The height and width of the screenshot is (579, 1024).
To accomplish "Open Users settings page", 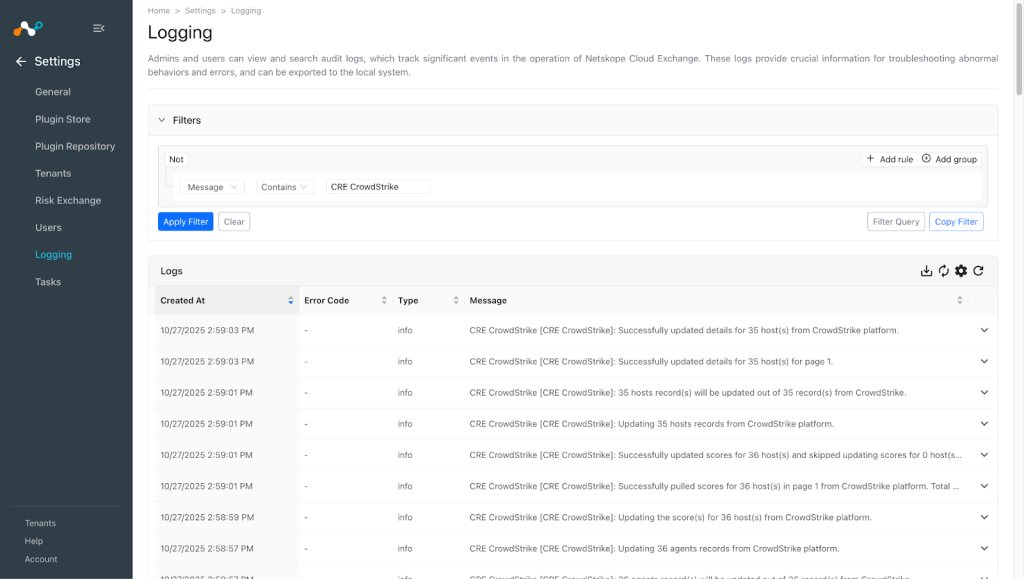I will pyautogui.click(x=48, y=228).
